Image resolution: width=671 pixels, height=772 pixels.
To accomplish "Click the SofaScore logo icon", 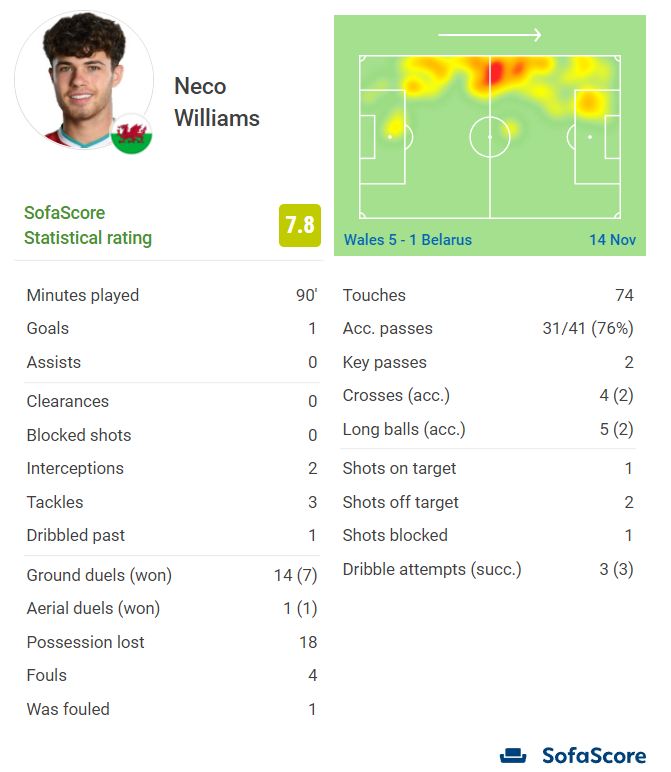I will click(513, 755).
